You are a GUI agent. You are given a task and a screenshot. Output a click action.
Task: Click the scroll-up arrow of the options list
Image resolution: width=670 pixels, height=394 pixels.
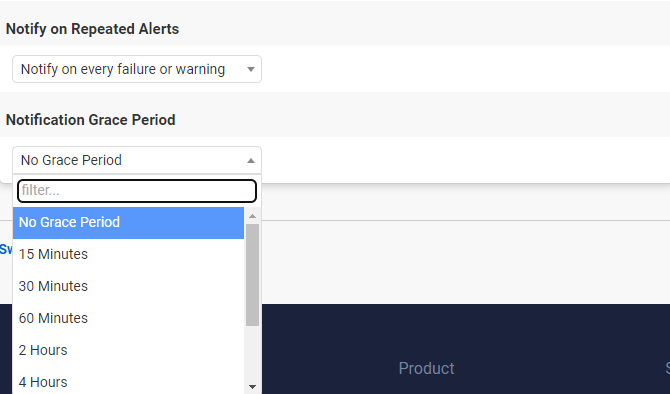click(253, 216)
